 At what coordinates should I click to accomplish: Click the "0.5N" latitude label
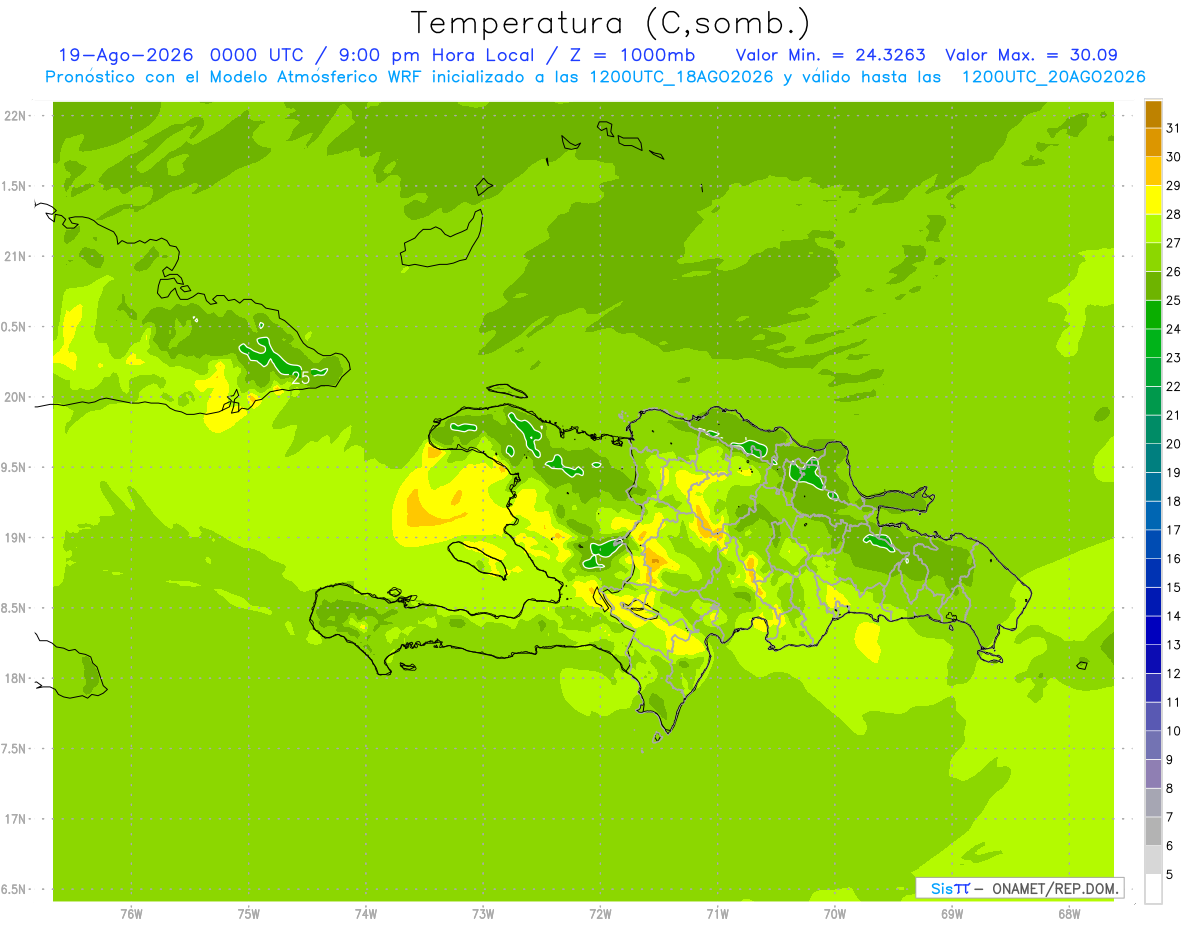pos(15,327)
